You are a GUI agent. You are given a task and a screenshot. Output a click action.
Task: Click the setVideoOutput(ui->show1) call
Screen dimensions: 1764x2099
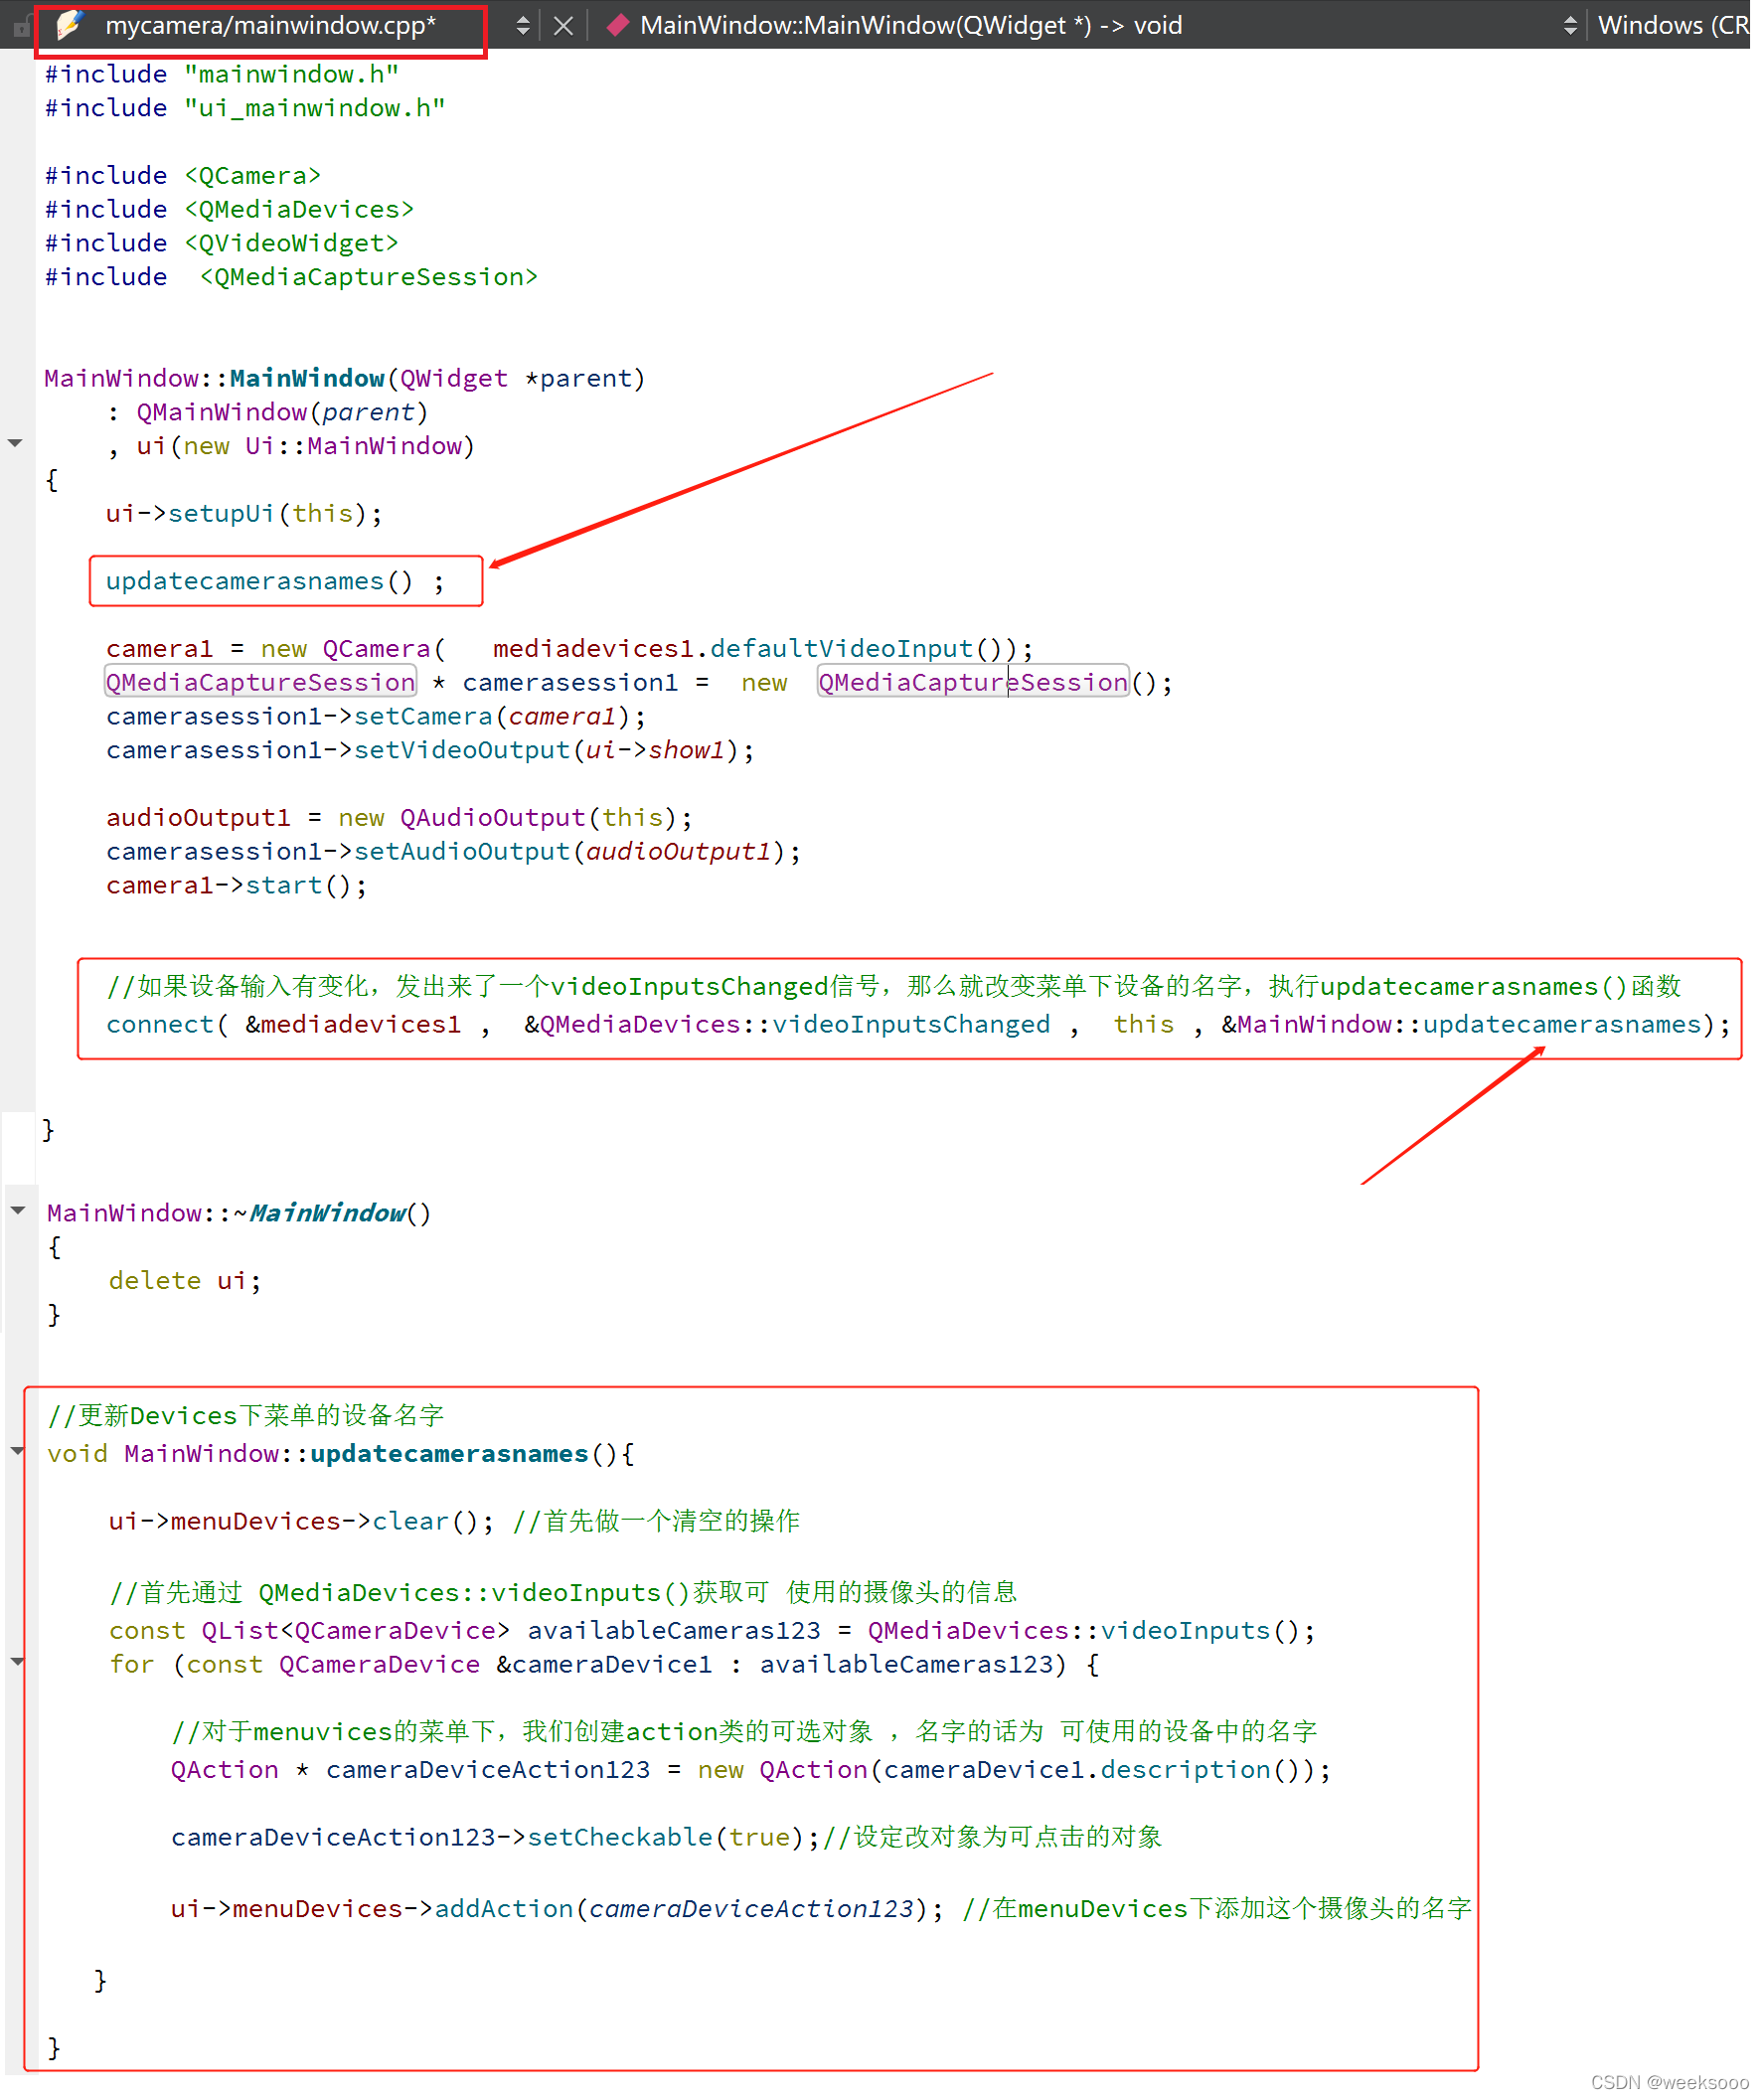point(547,751)
